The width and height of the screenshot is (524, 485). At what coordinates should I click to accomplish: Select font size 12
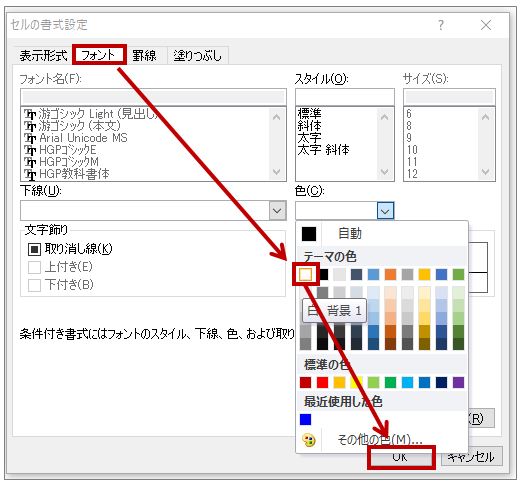point(412,174)
